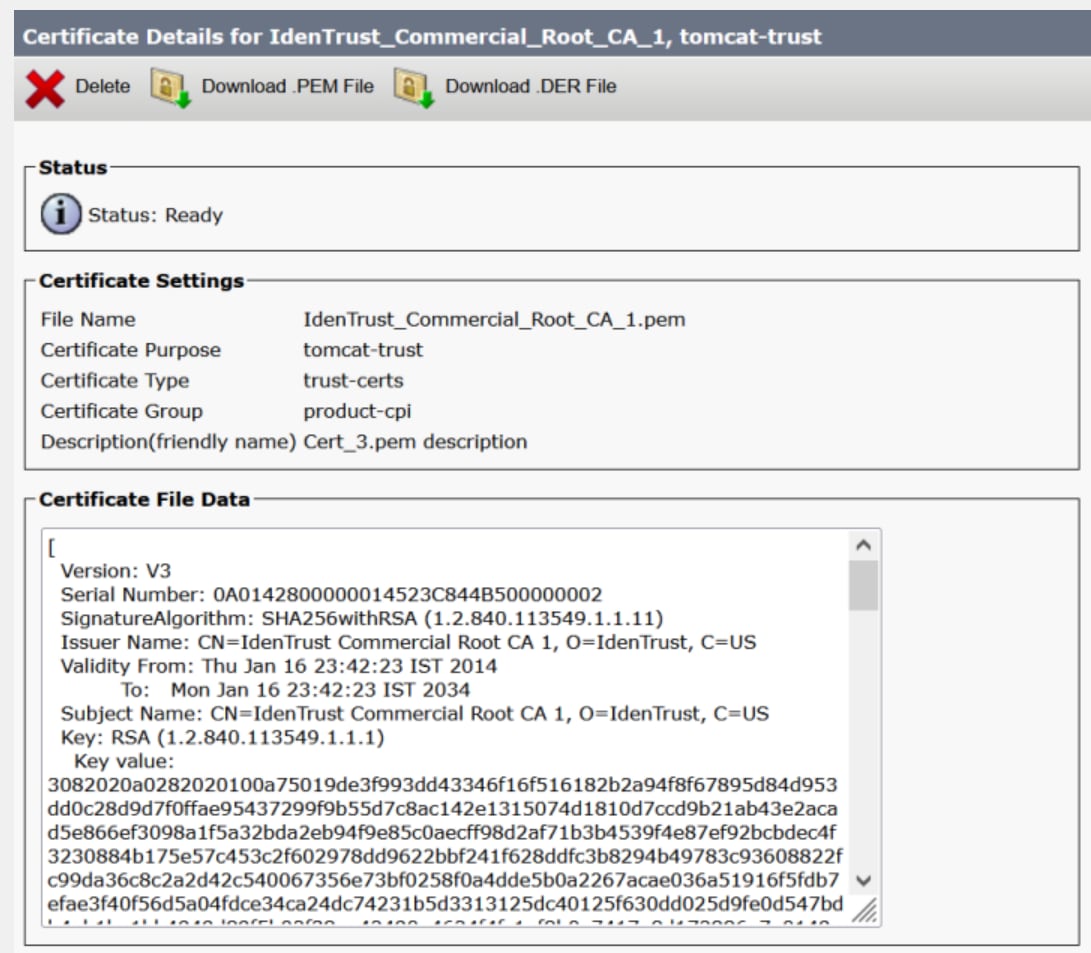
Task: Click the red X Delete icon
Action: (x=45, y=88)
